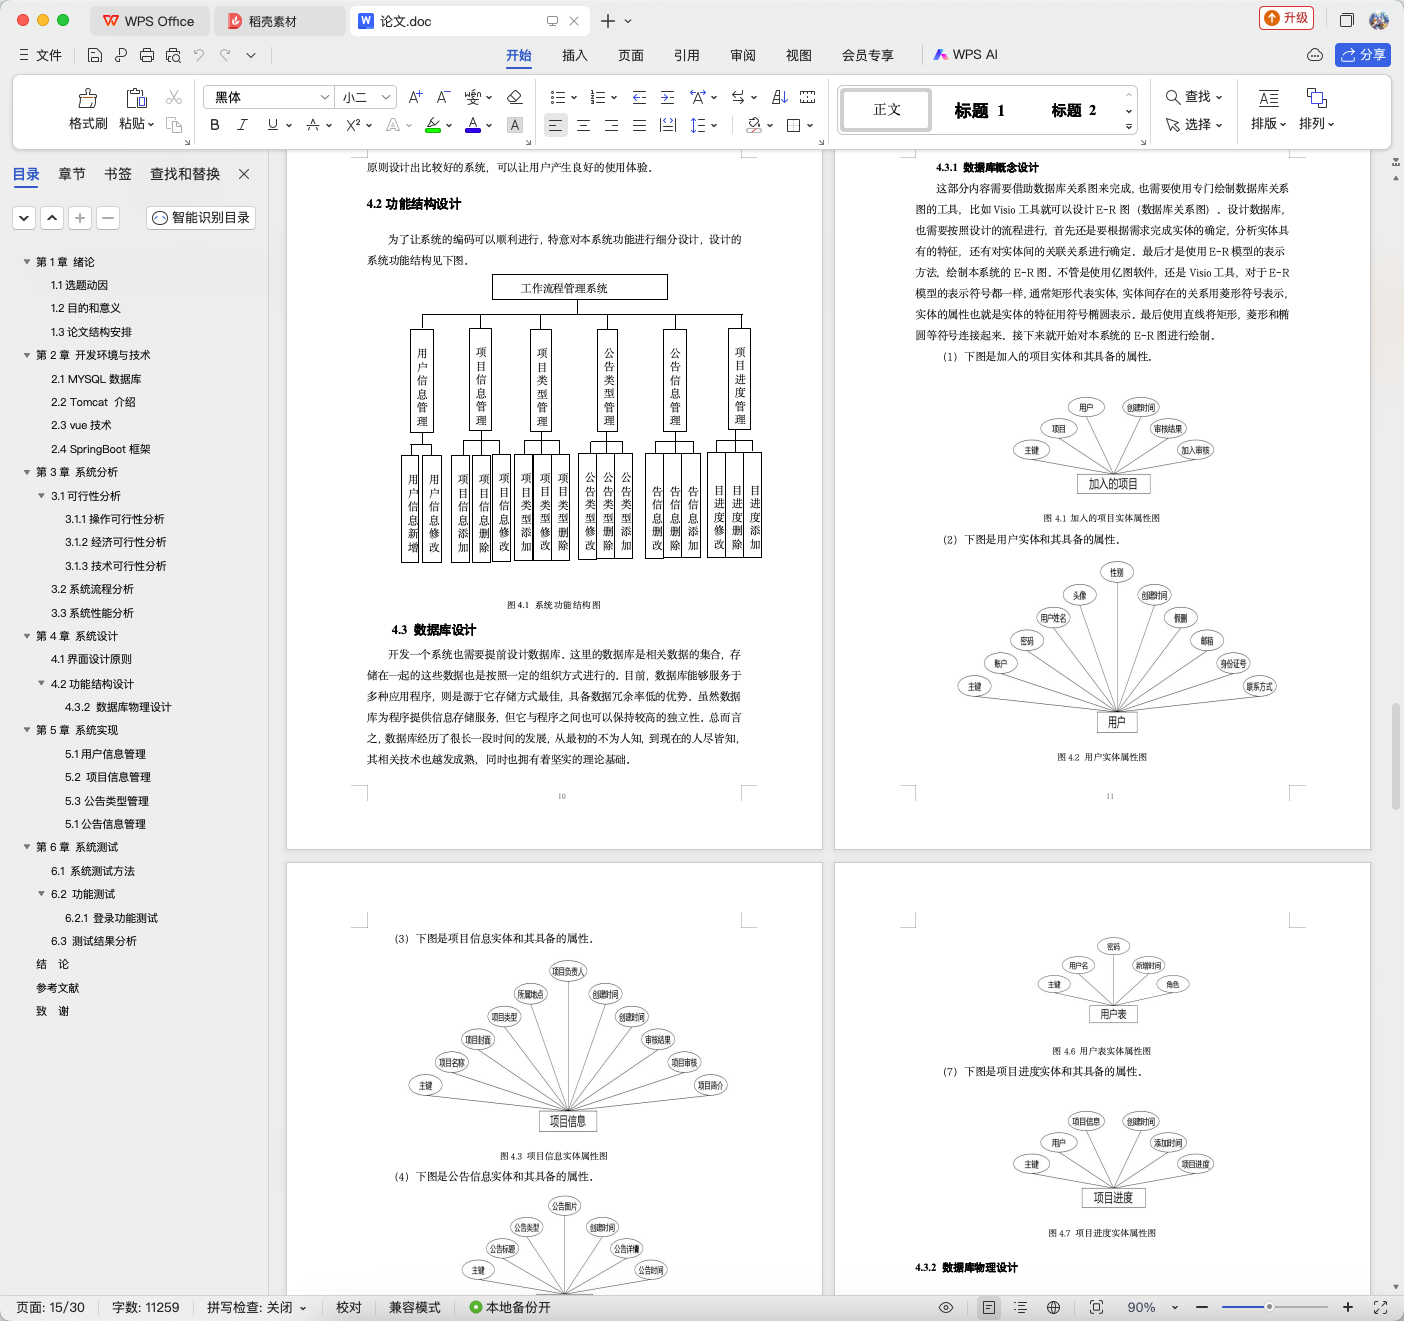Jump to 4.1 界面设计原则 in outline
Viewport: 1404px width, 1321px height.
pyautogui.click(x=91, y=660)
